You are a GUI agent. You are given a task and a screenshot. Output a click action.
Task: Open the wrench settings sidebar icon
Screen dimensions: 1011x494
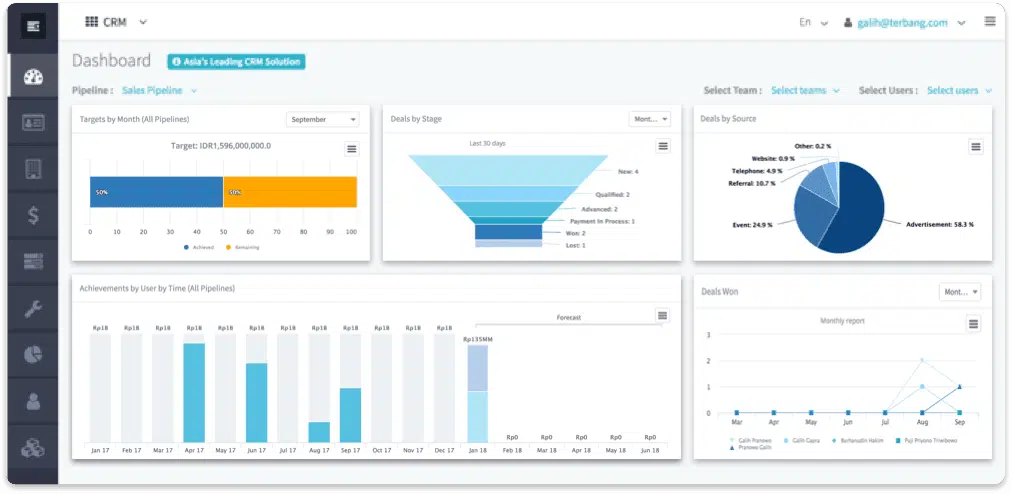(33, 308)
